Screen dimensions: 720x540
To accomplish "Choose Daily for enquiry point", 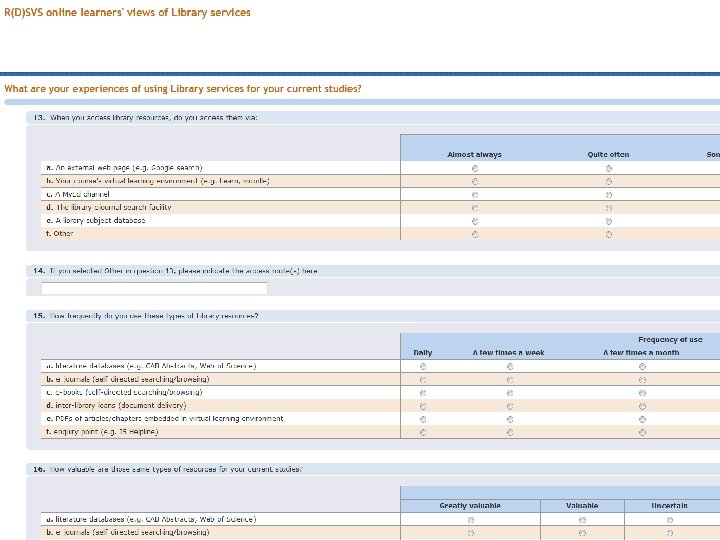I will coord(423,432).
